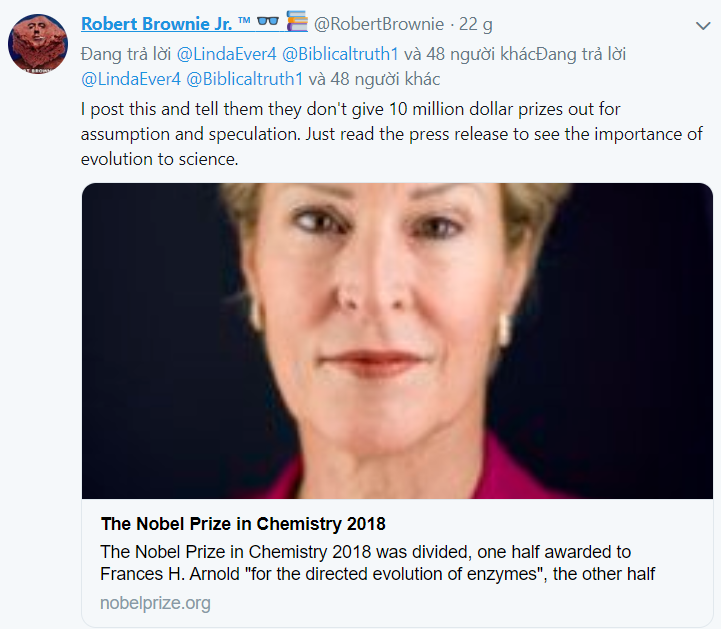Visit the nobelprize.org domain link

[x=155, y=603]
